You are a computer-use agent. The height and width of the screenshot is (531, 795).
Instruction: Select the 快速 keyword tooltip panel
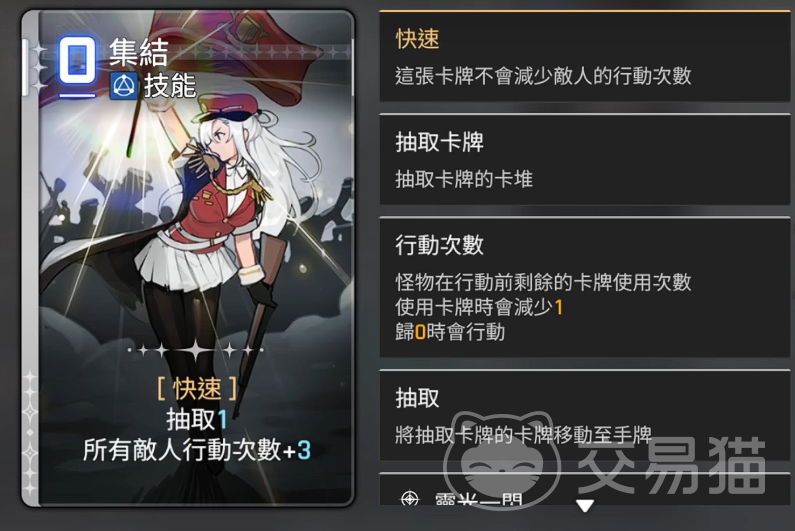click(585, 56)
